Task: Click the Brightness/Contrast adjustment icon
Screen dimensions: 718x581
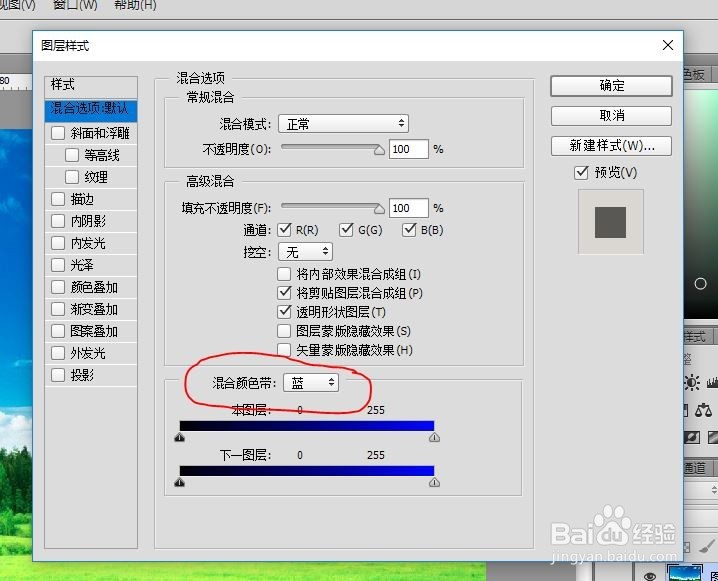Action: pyautogui.click(x=691, y=382)
